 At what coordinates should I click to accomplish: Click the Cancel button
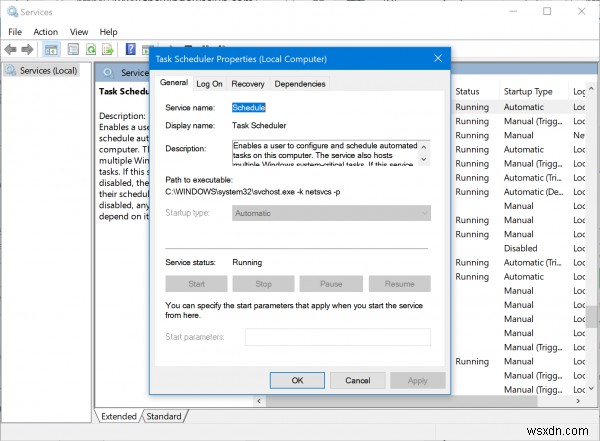click(357, 381)
